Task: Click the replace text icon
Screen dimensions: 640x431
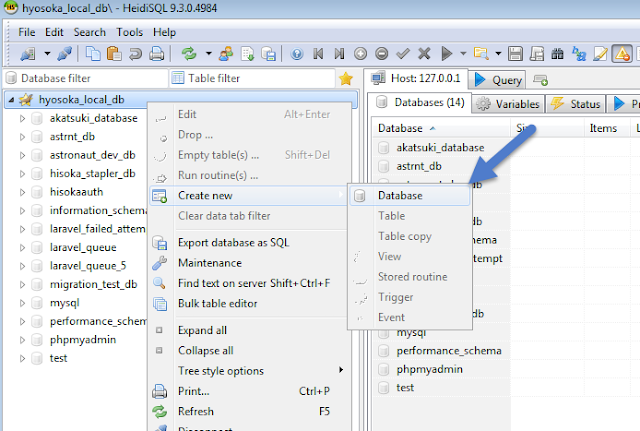Action: pyautogui.click(x=579, y=54)
